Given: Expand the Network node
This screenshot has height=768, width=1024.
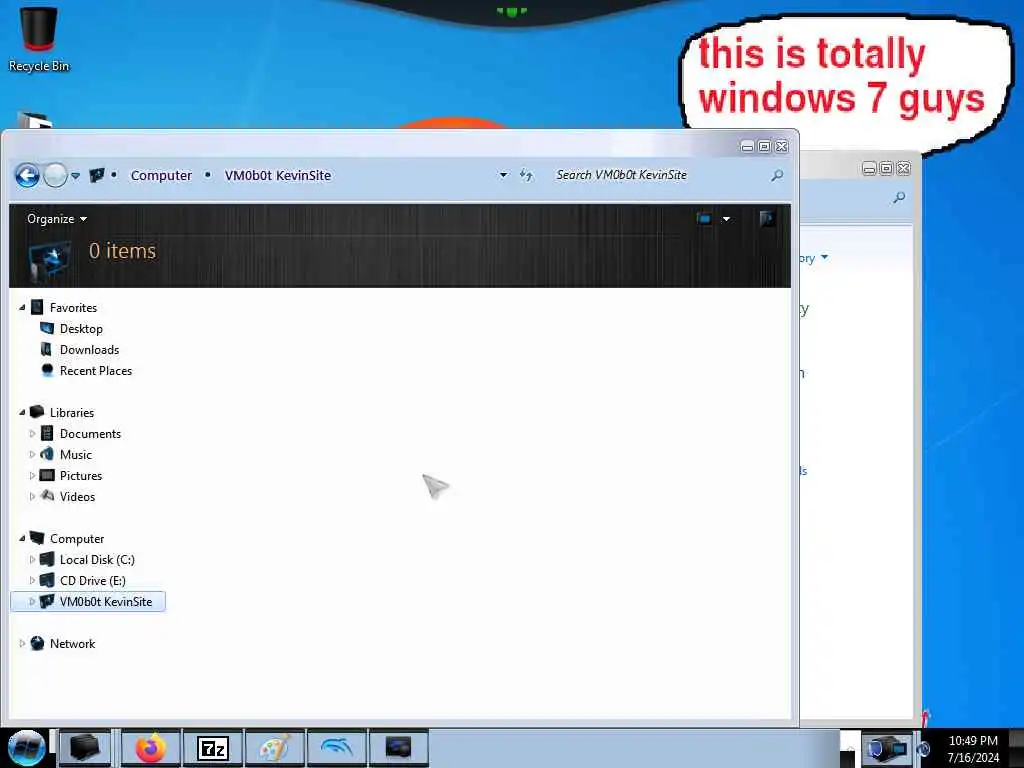Looking at the screenshot, I should [22, 643].
